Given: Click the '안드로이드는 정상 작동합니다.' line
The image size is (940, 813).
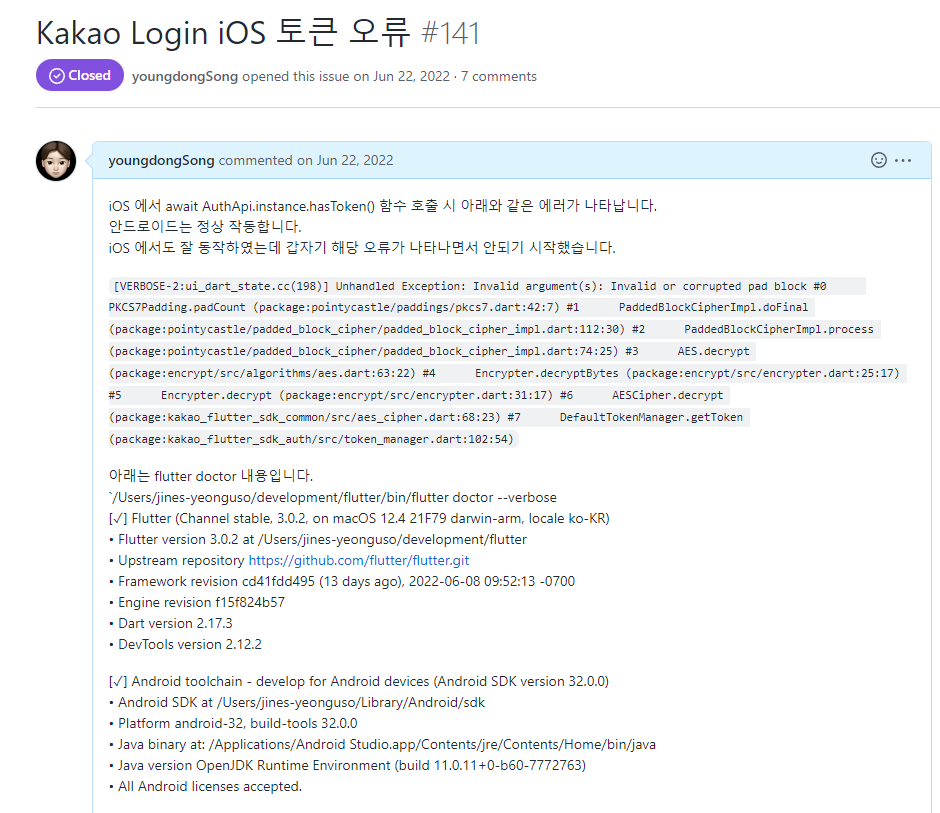Looking at the screenshot, I should [x=205, y=227].
